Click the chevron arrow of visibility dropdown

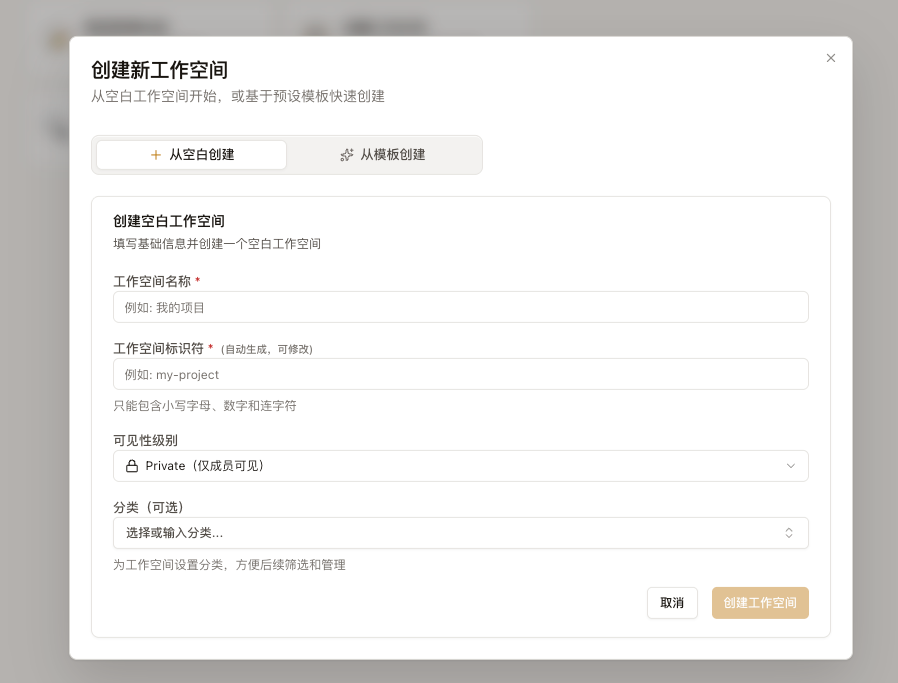click(x=790, y=466)
